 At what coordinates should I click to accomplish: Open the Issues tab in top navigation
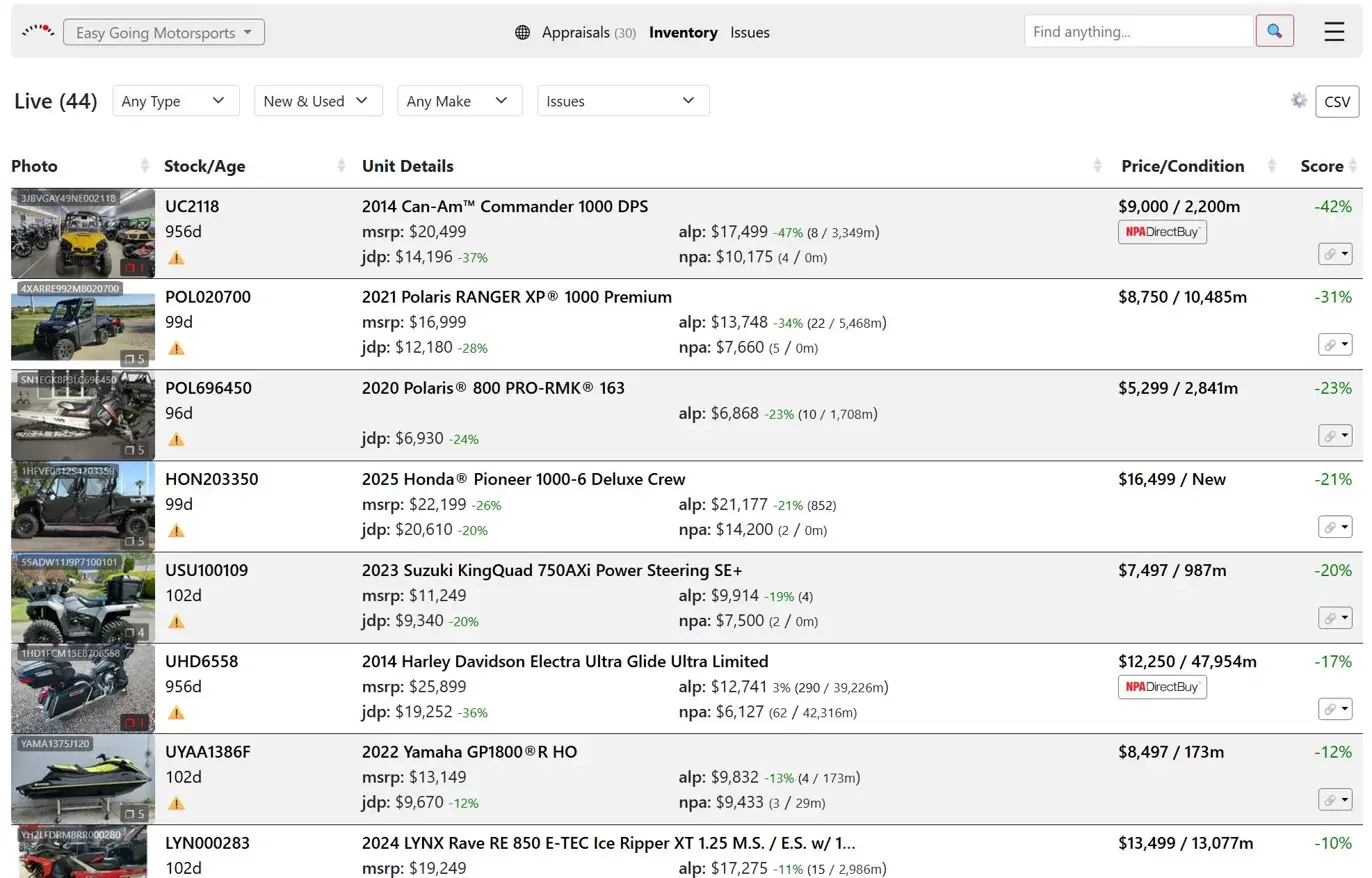pyautogui.click(x=750, y=32)
